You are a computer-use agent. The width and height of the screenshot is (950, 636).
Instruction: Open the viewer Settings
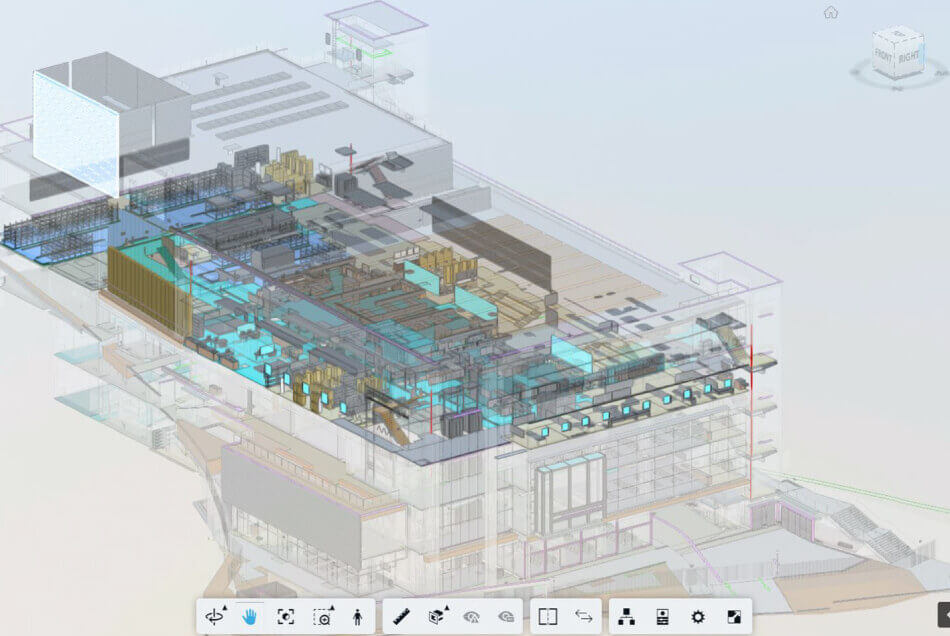698,617
